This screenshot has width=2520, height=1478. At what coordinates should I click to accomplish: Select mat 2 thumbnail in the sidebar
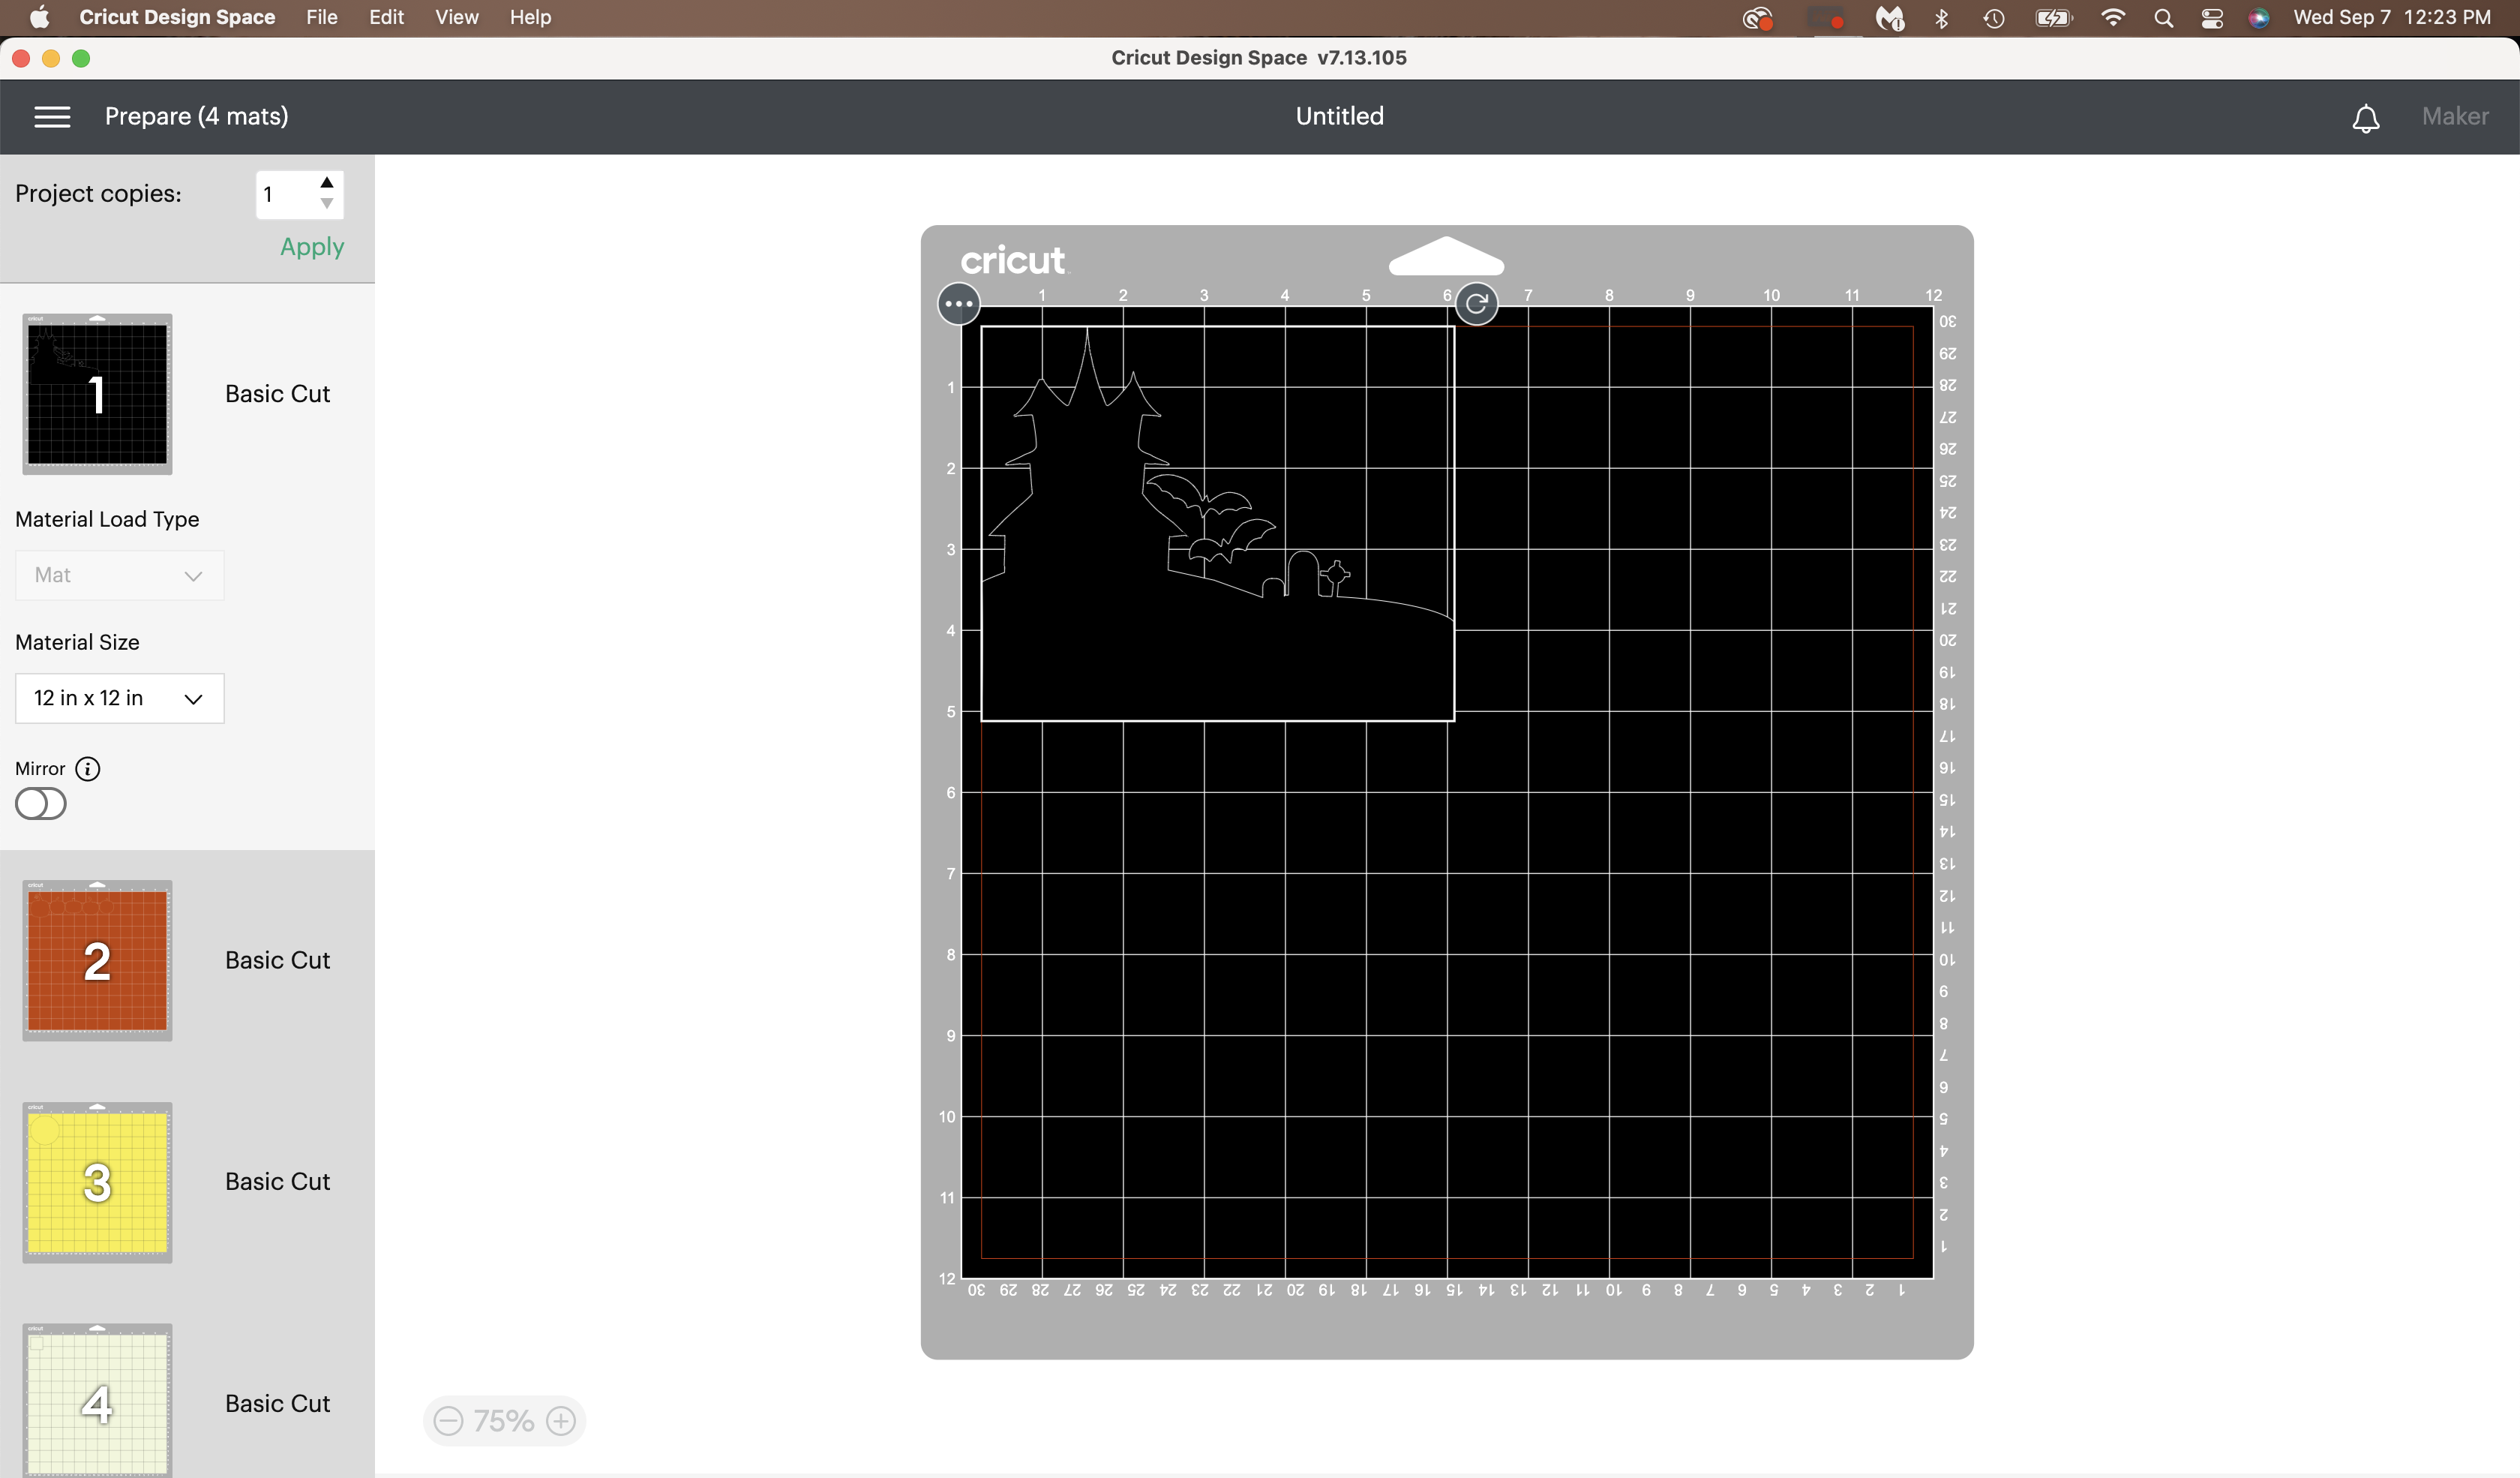(x=97, y=959)
